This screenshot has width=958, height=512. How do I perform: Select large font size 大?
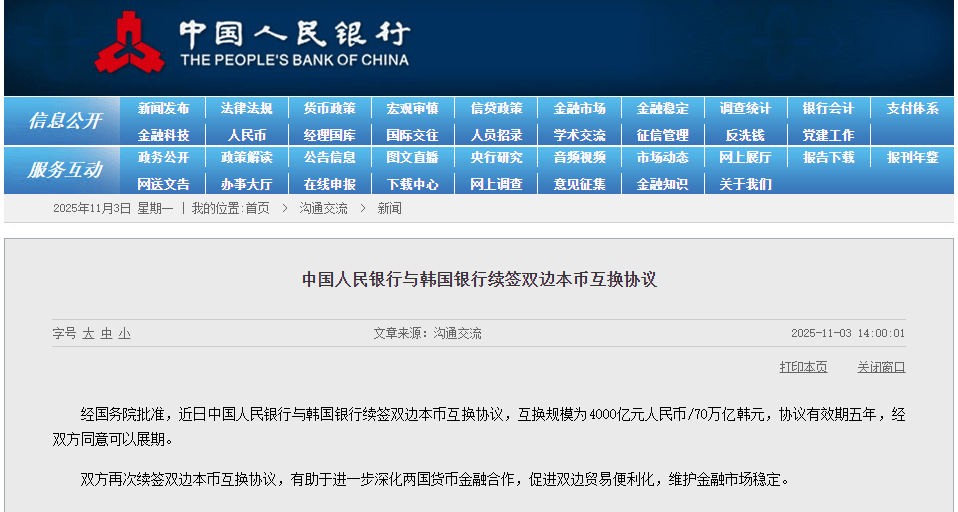88,334
